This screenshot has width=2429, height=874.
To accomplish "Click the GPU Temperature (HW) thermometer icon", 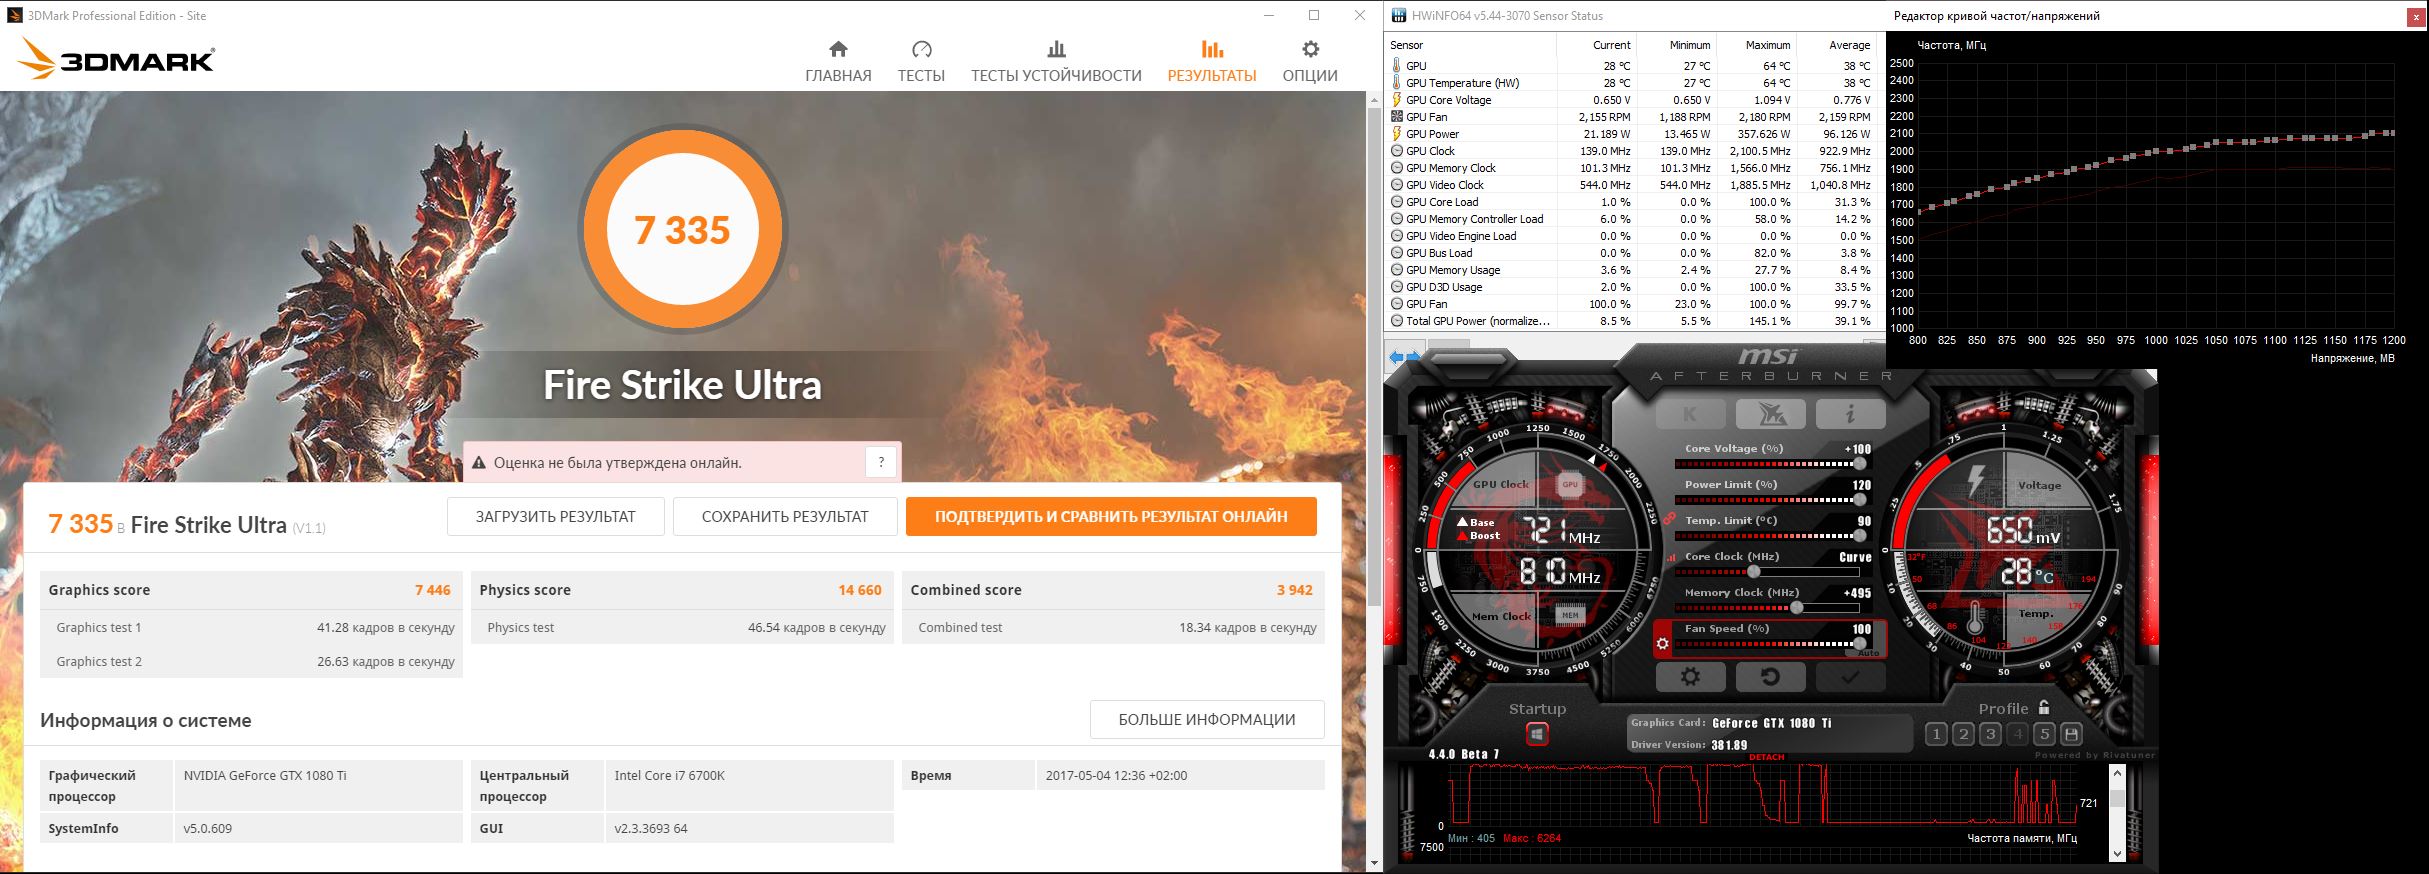I will pos(1397,83).
